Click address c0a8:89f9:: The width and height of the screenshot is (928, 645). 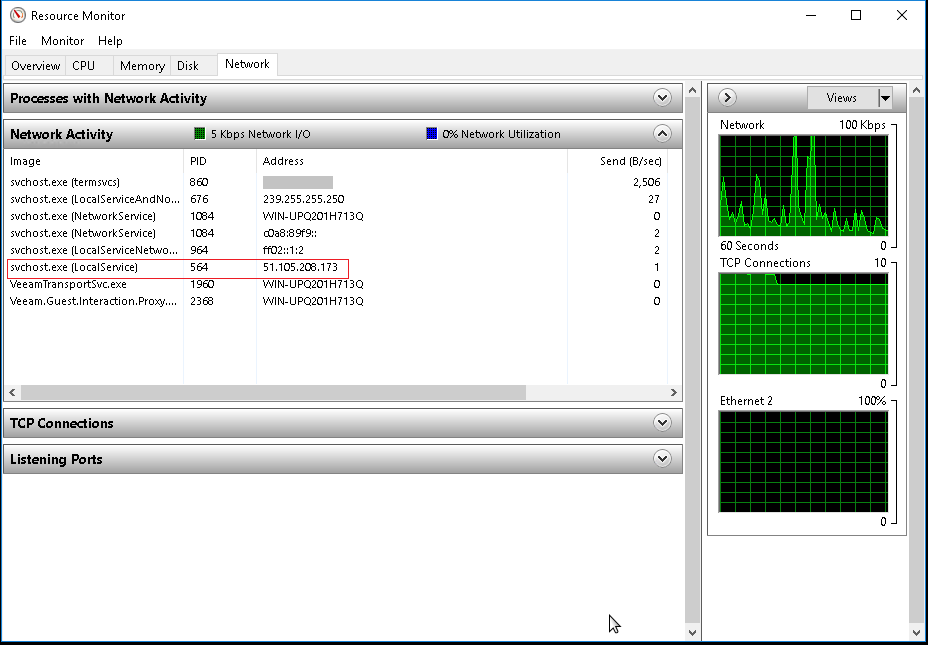tap(289, 233)
